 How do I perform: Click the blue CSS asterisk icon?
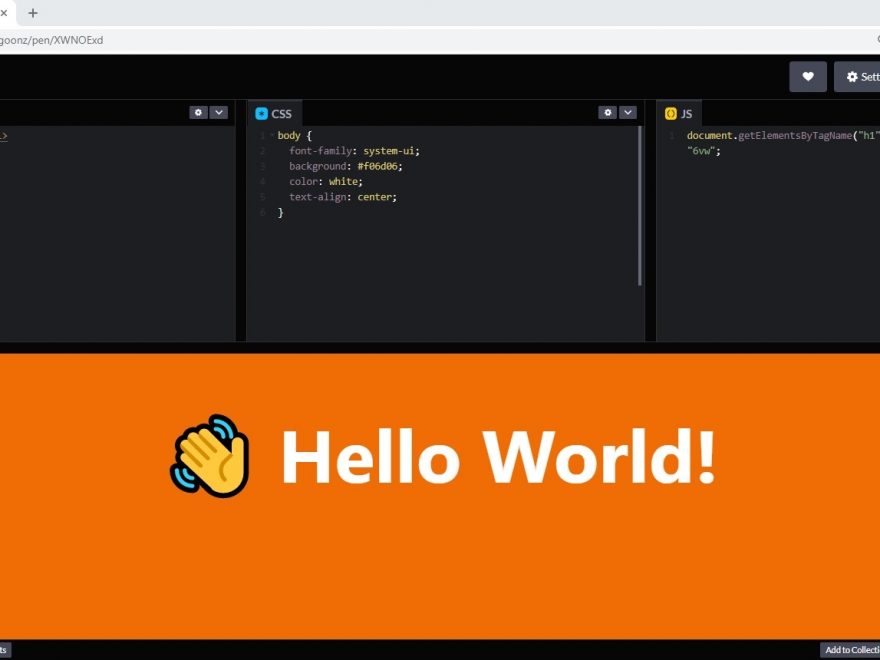pos(262,114)
